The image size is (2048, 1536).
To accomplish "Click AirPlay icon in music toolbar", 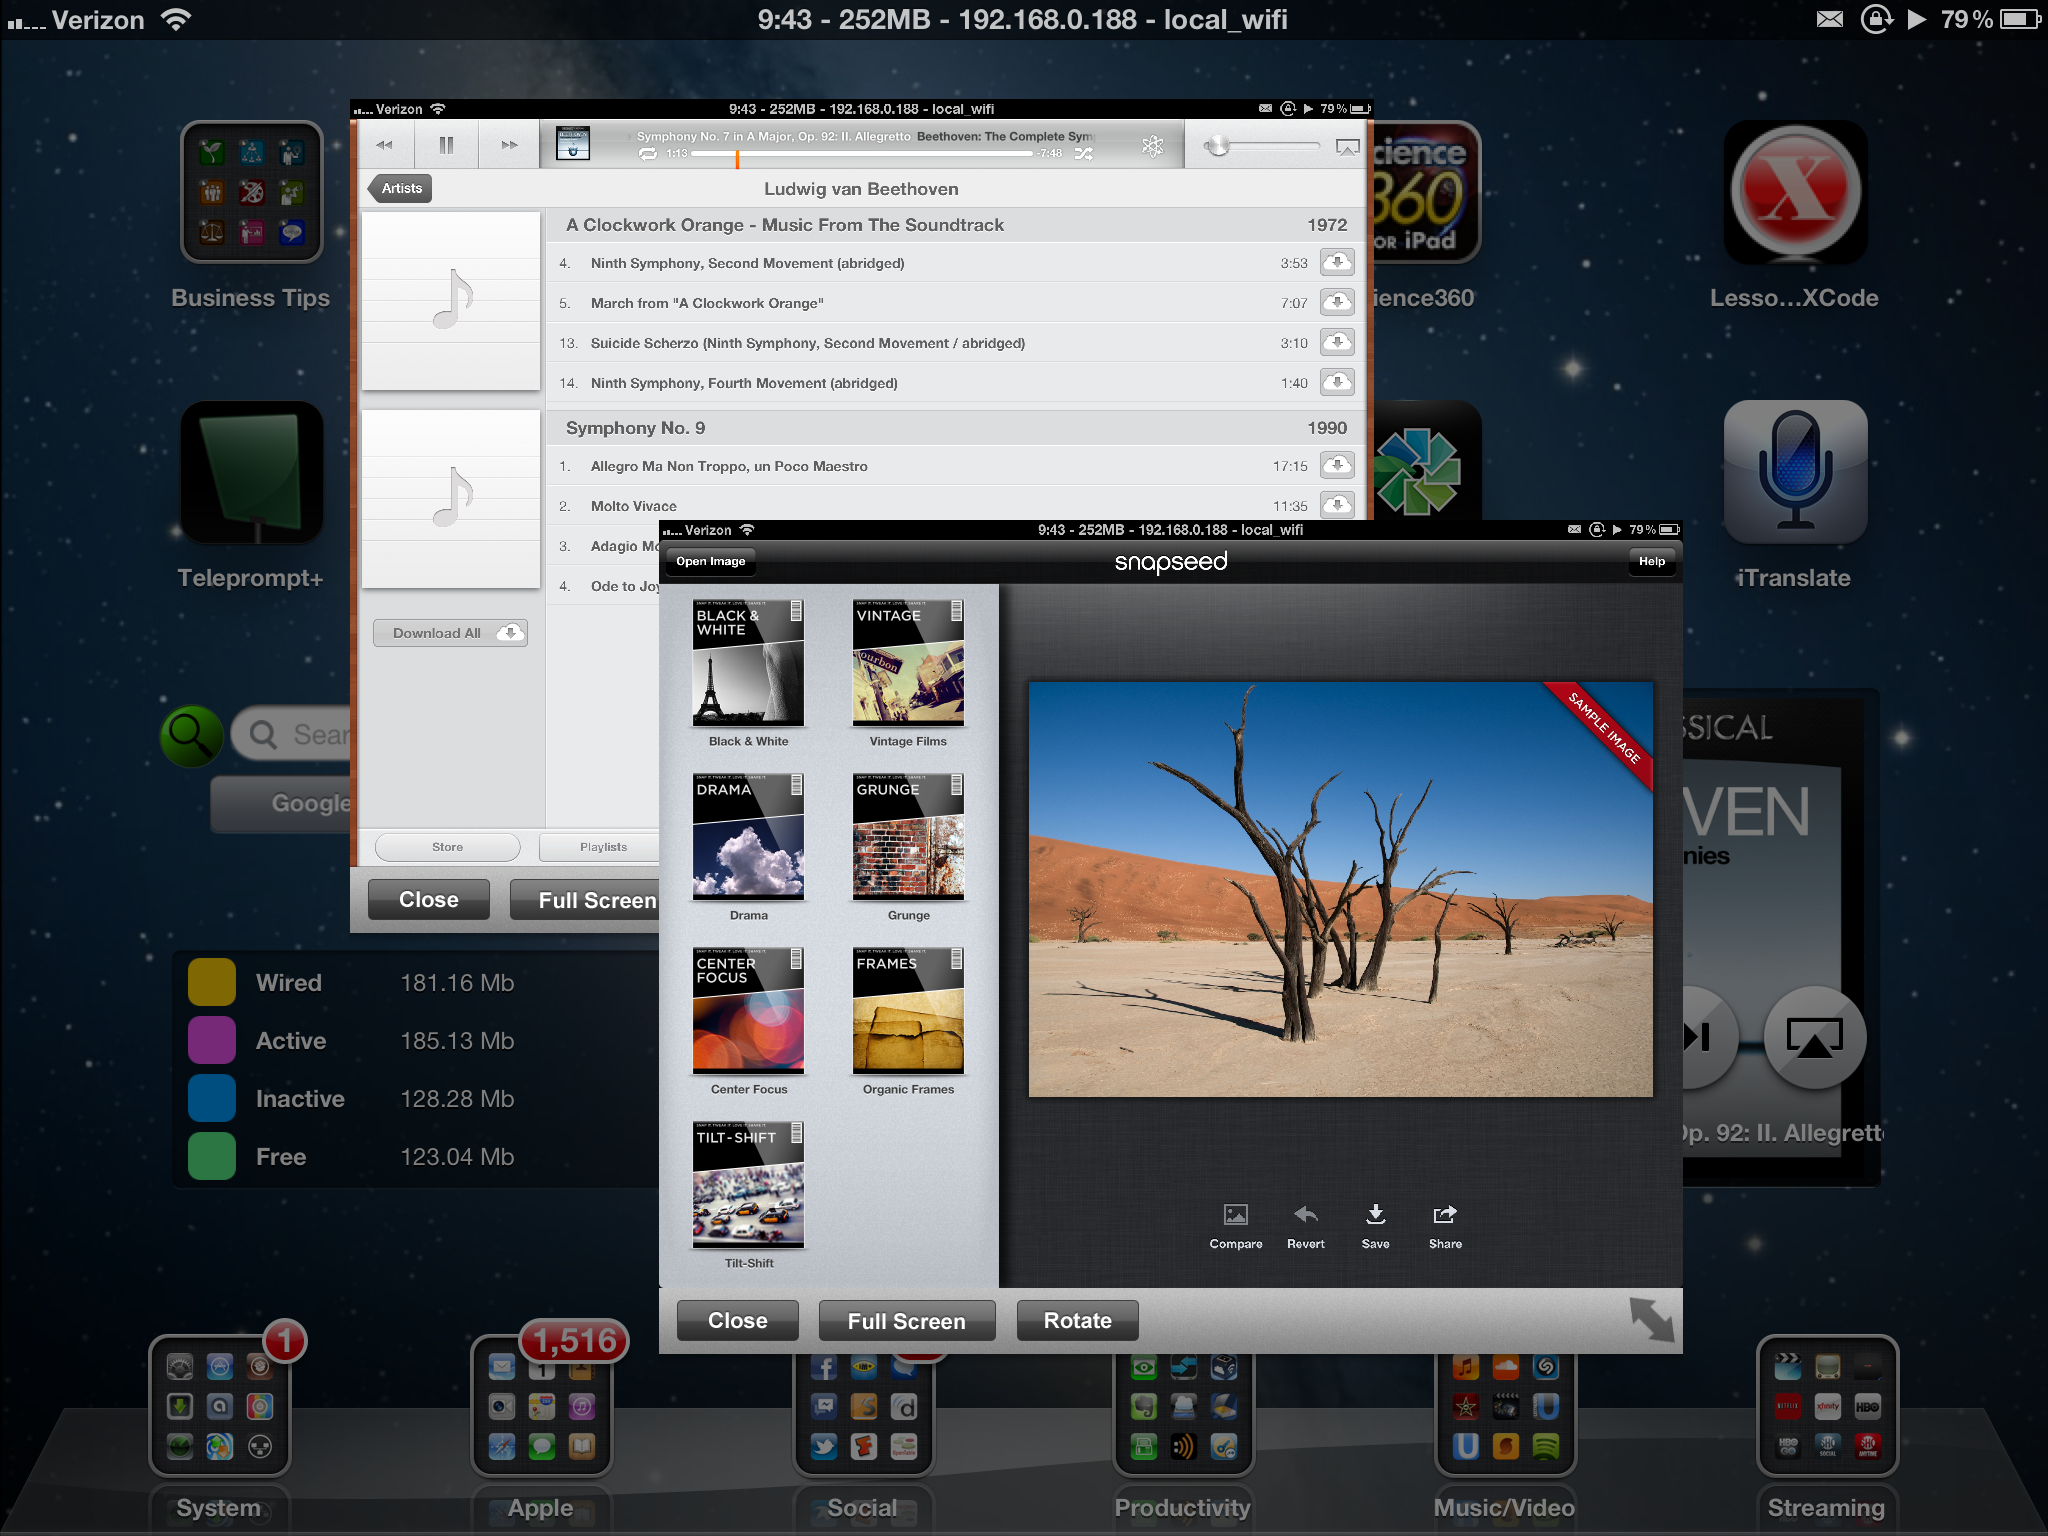I will click(x=1347, y=147).
